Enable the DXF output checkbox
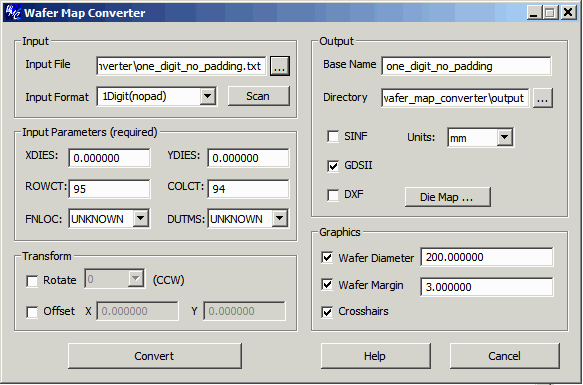This screenshot has height=385, width=583. (x=333, y=195)
